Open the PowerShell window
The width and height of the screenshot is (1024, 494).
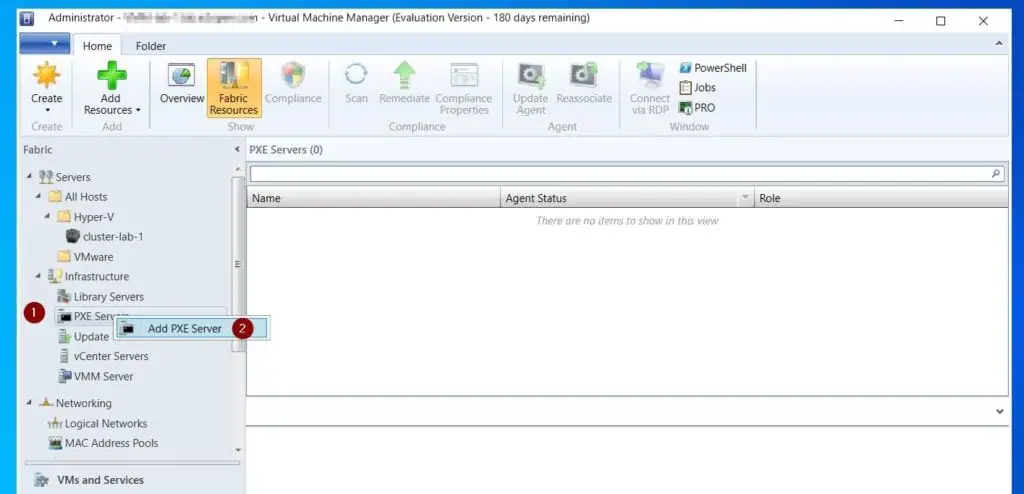coord(712,68)
